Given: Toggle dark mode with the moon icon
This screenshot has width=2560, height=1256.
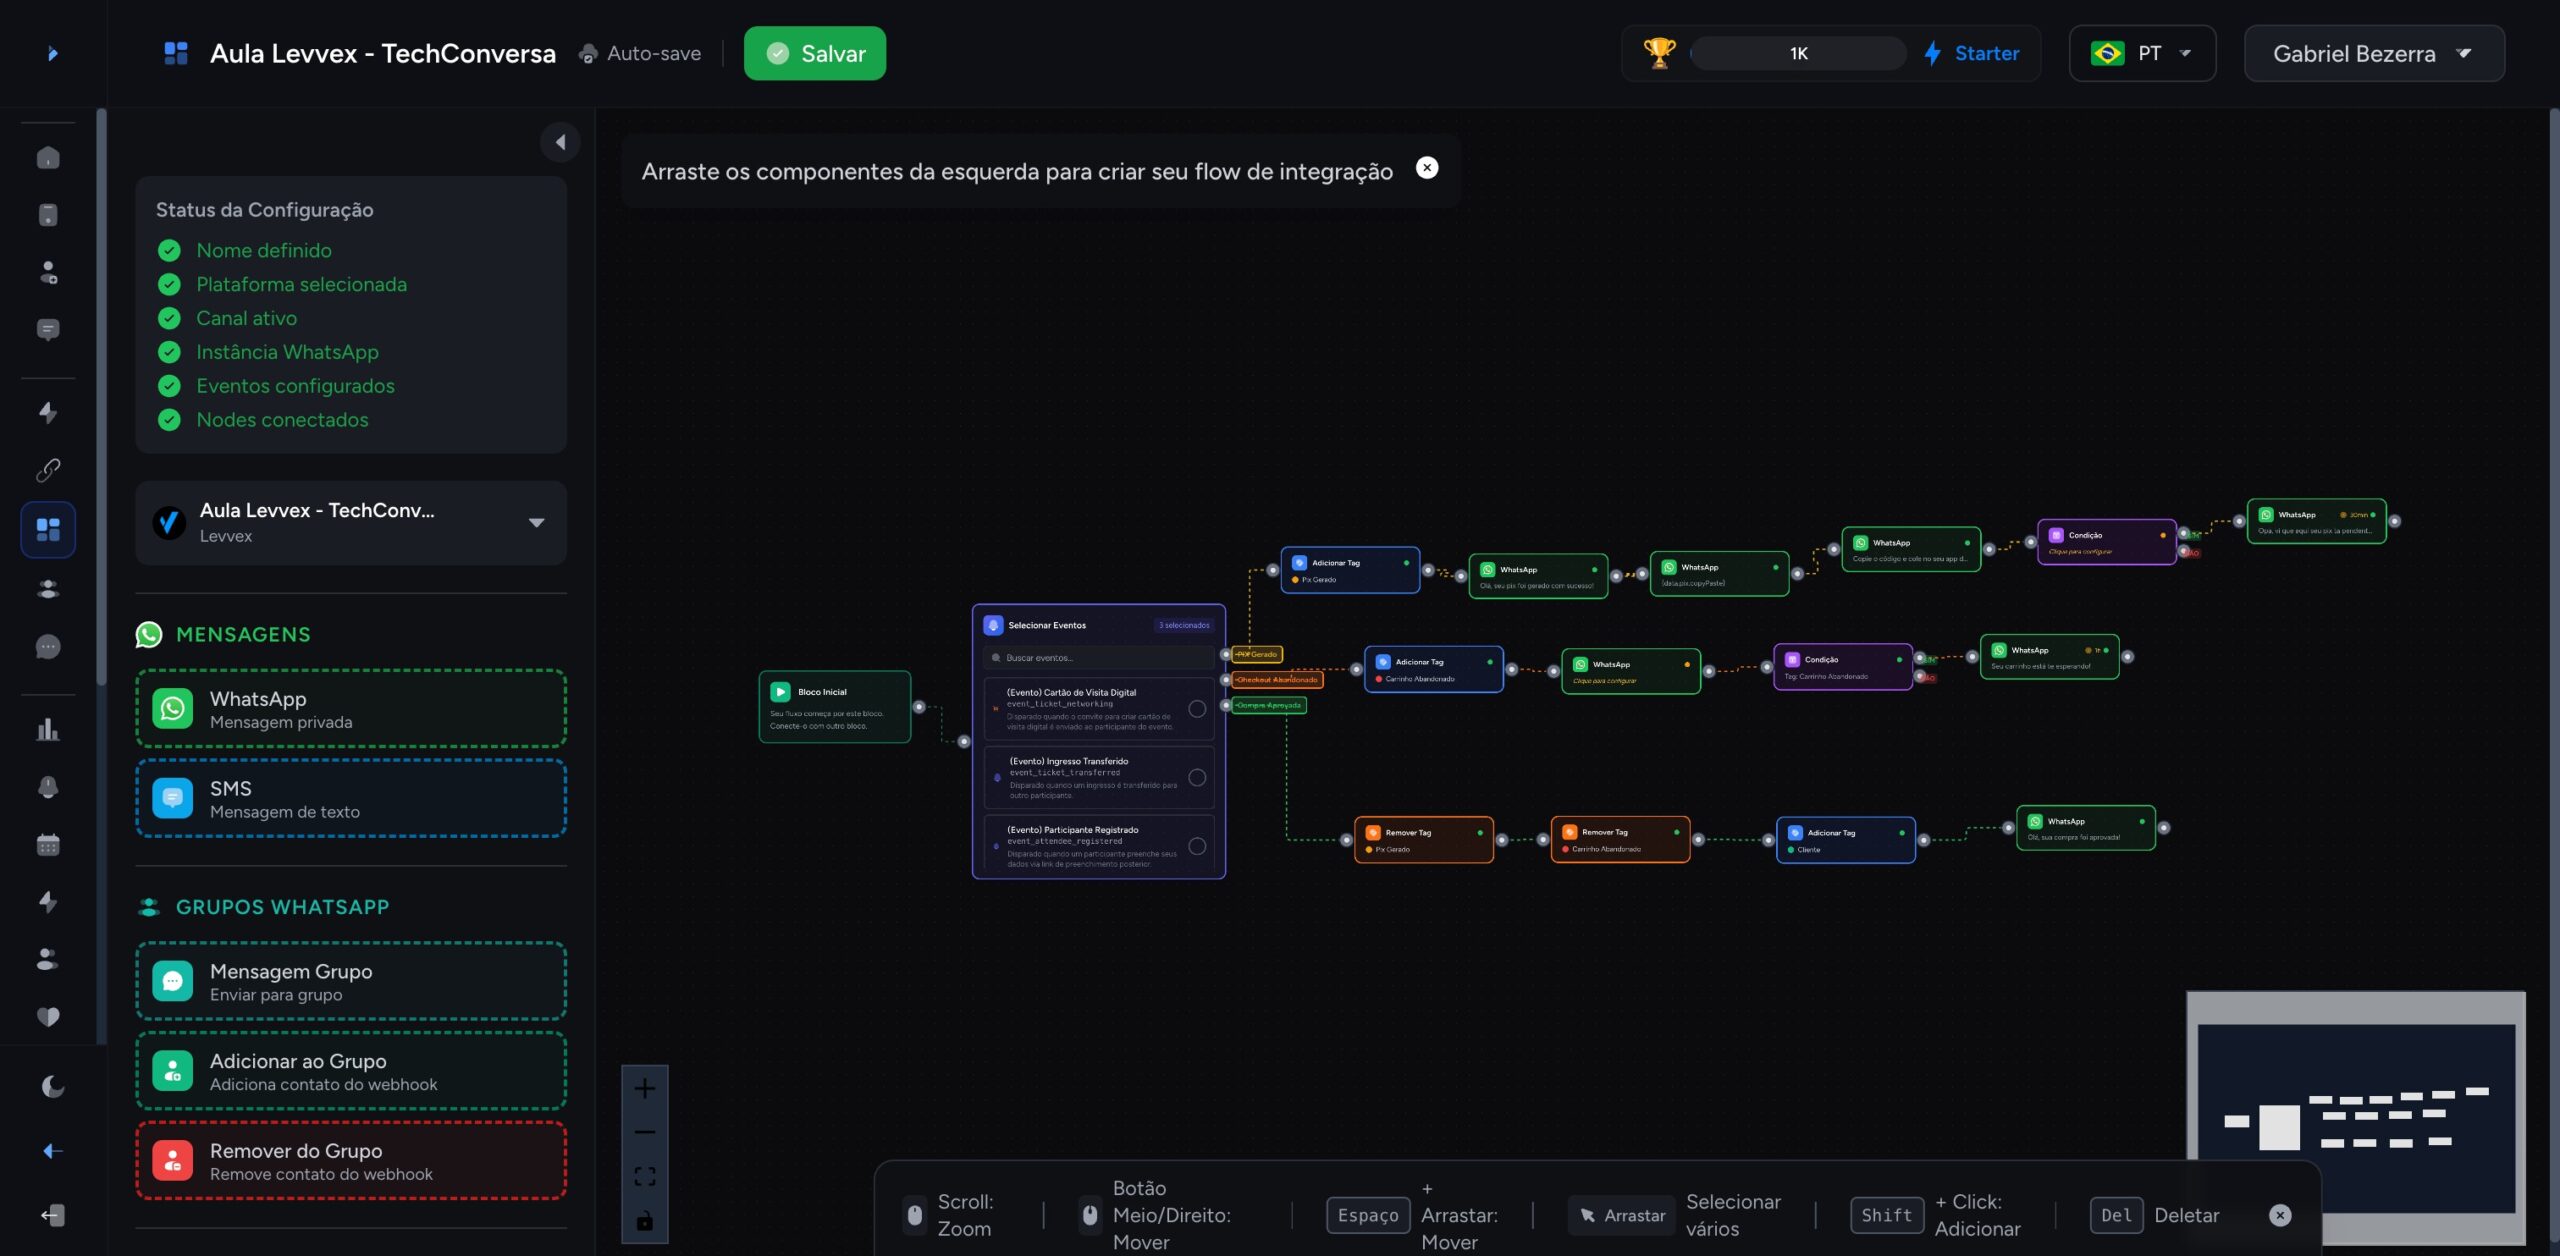Looking at the screenshot, I should coord(52,1086).
